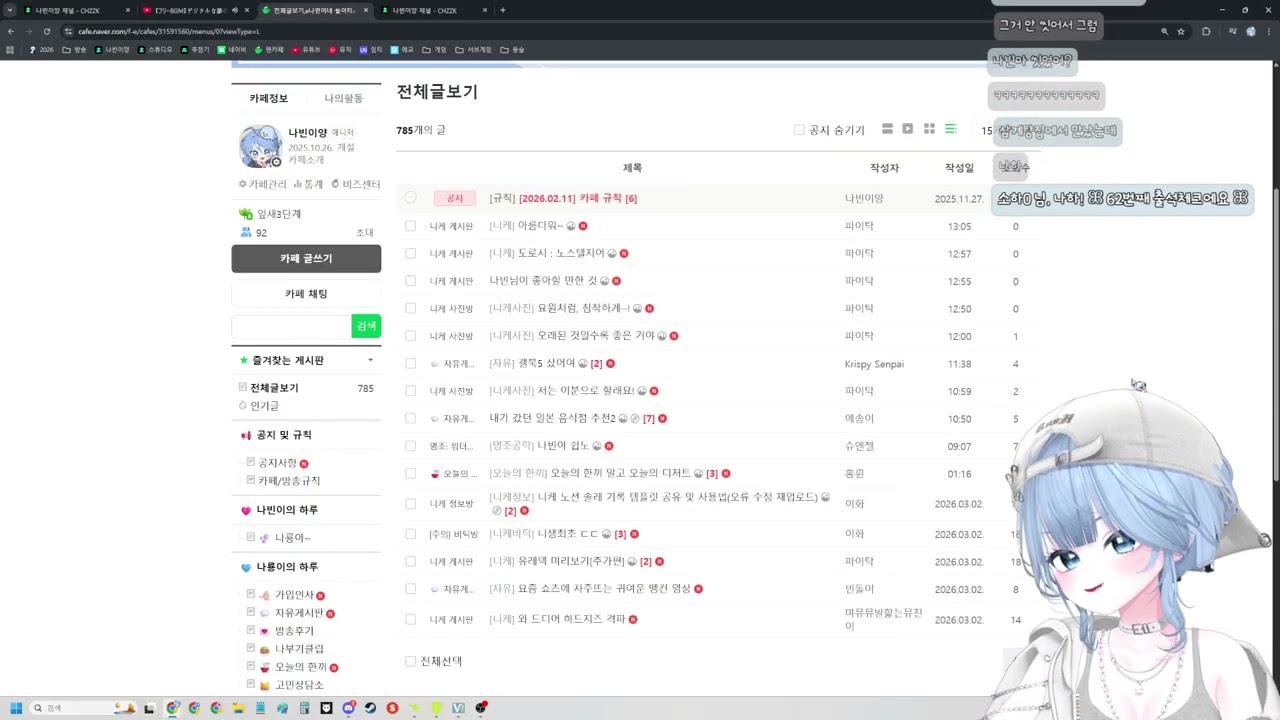The width and height of the screenshot is (1280, 720).
Task: Expand 즐겨찾는 게시판 dropdown arrow
Action: click(x=370, y=360)
